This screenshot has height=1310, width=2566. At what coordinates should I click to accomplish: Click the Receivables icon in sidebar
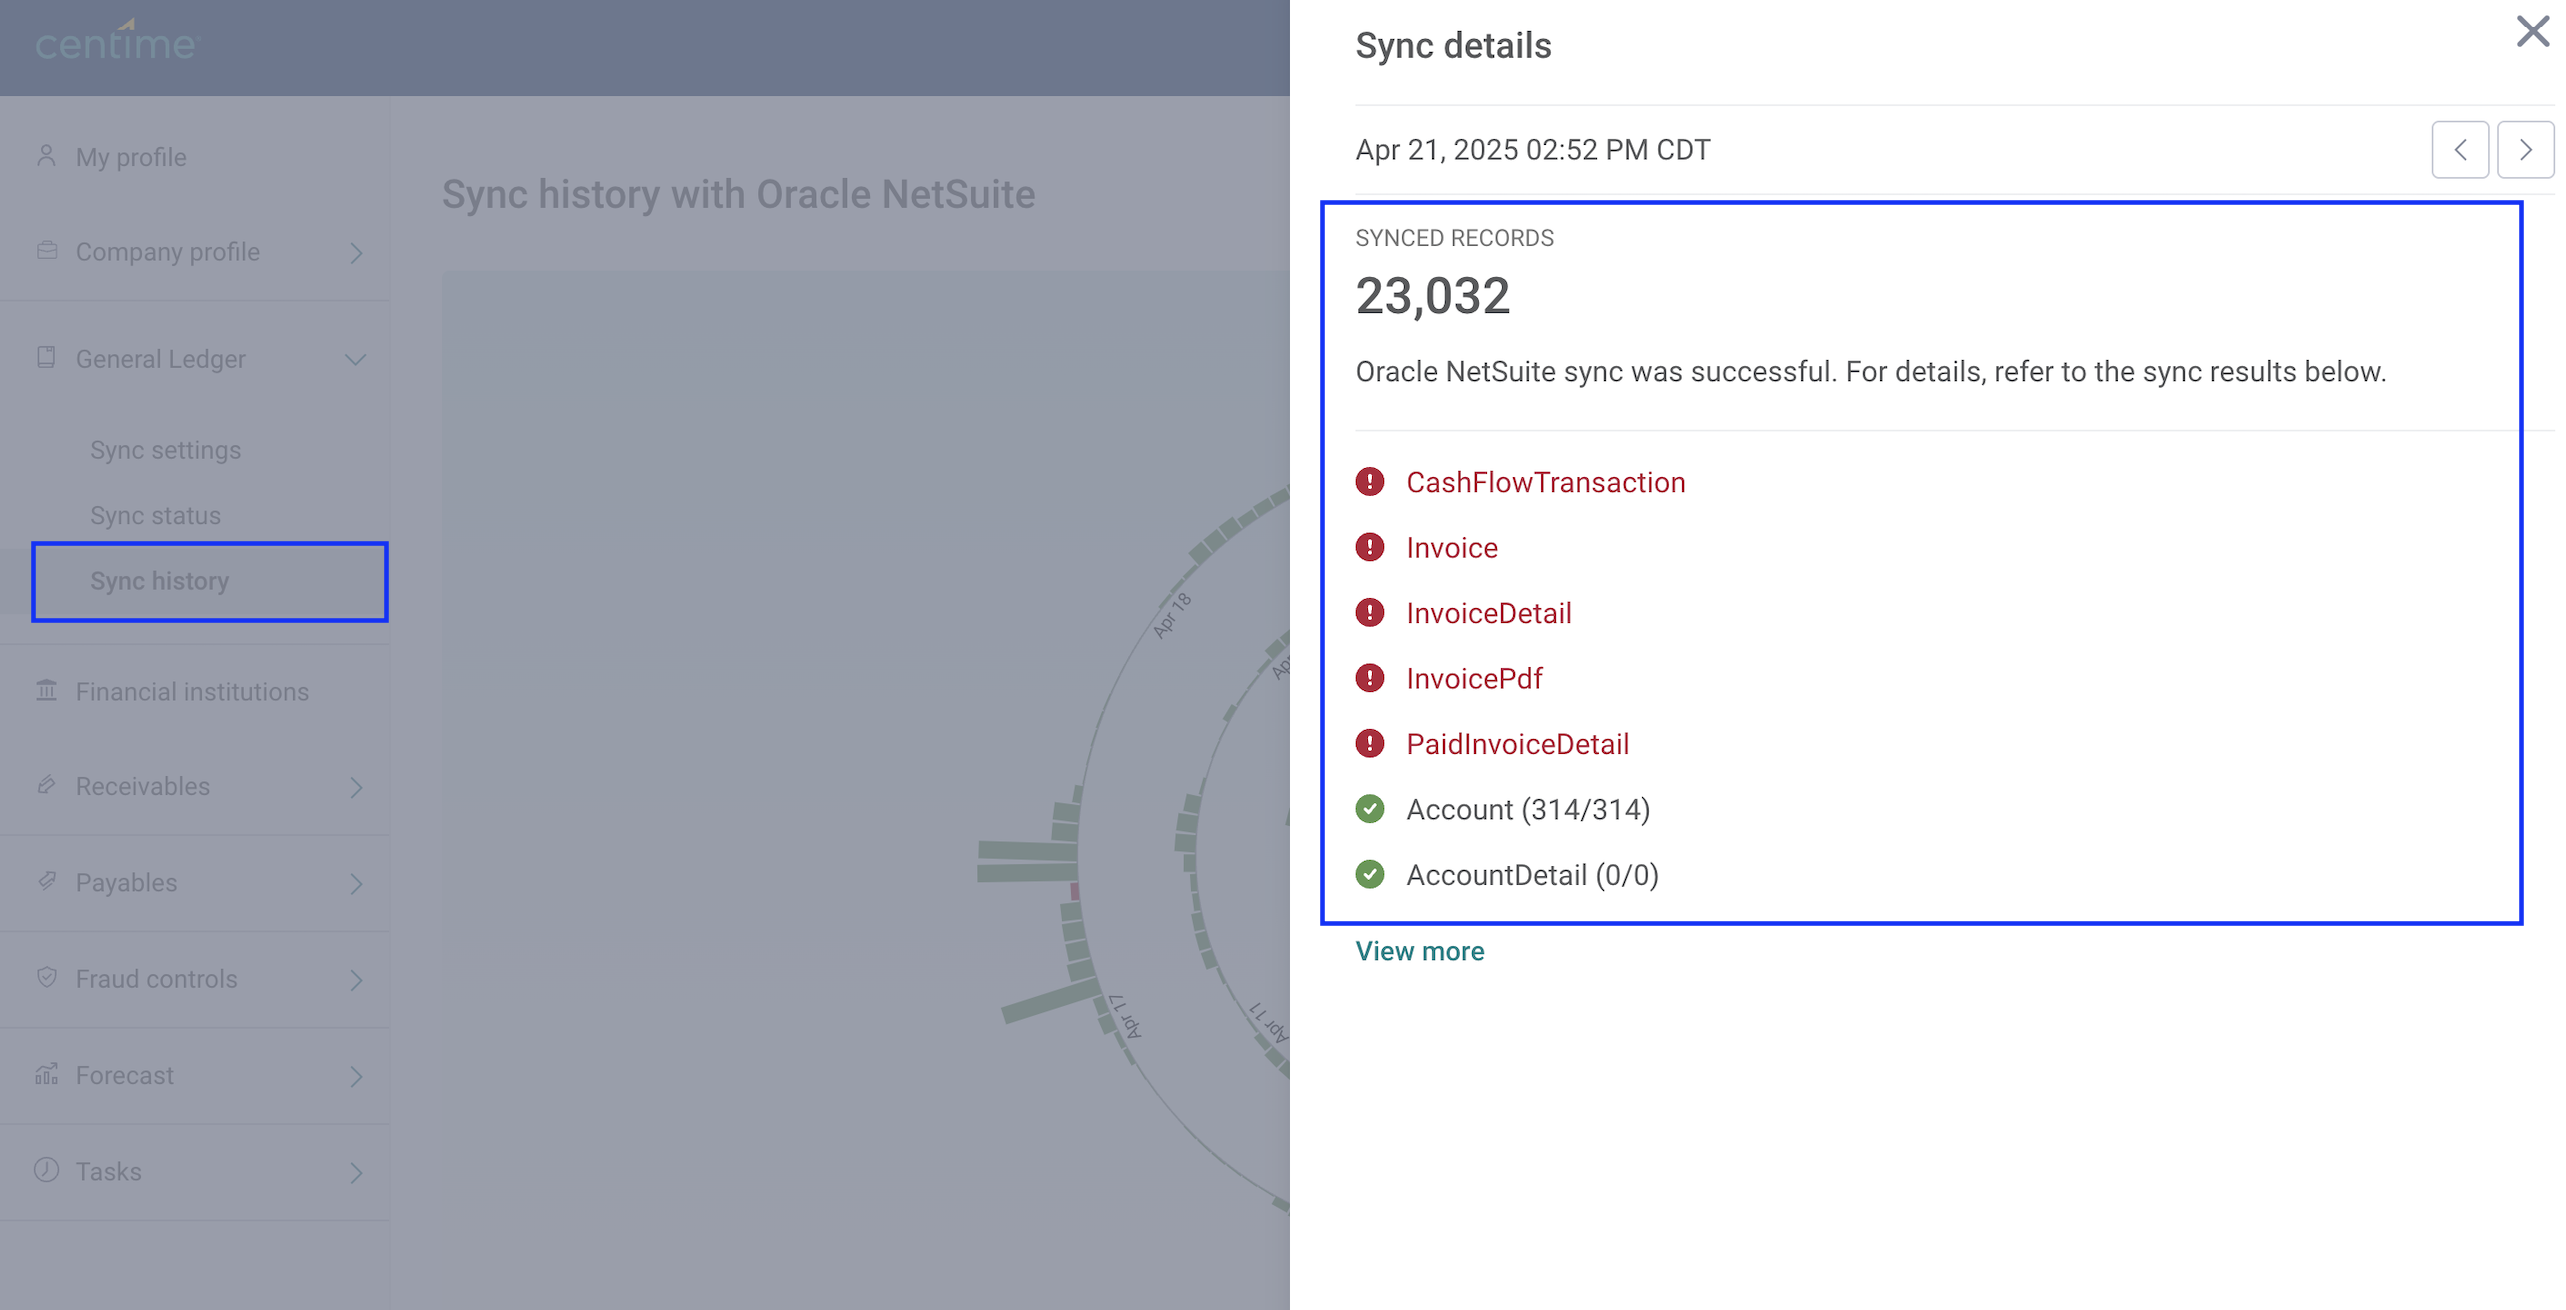click(x=46, y=786)
